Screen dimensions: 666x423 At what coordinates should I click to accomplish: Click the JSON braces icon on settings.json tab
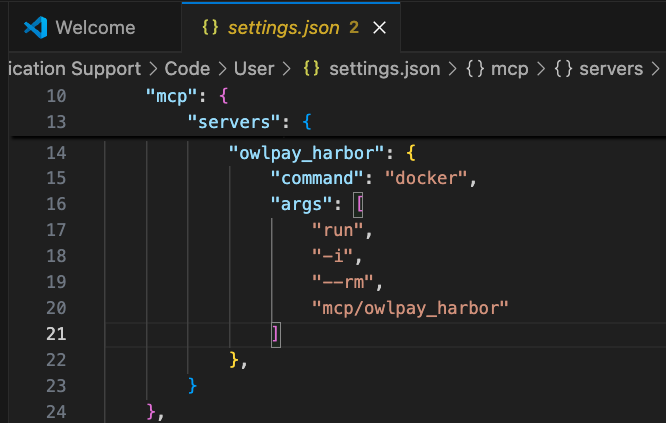tap(210, 28)
